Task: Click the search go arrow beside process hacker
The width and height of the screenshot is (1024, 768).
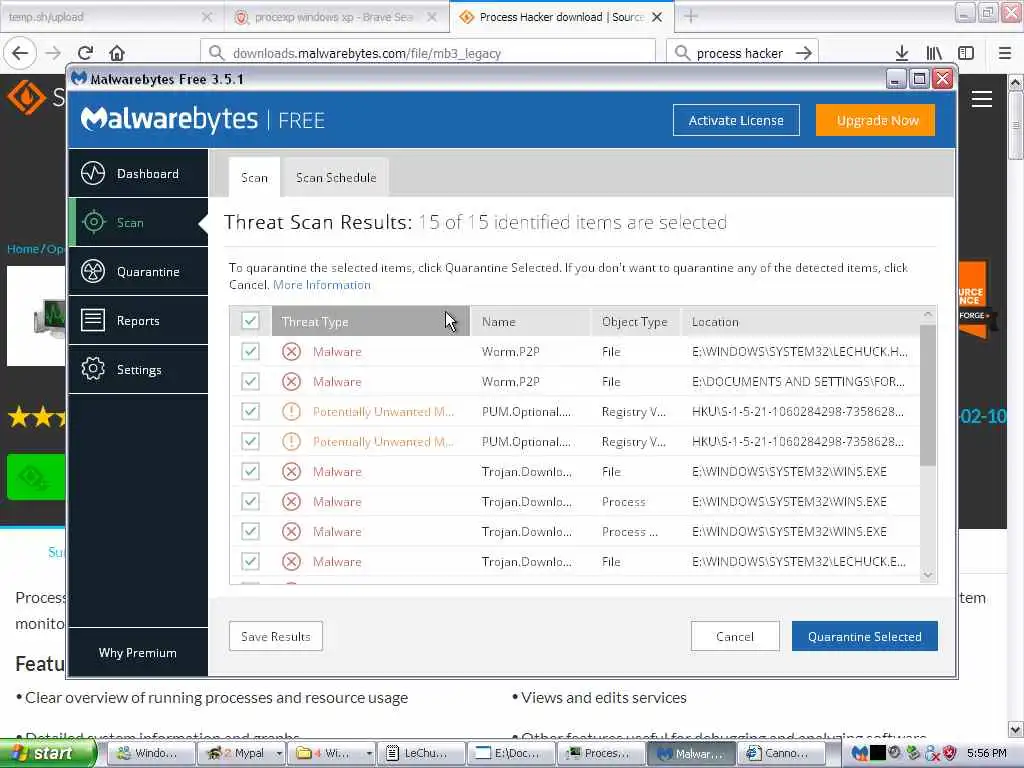Action: 804,53
